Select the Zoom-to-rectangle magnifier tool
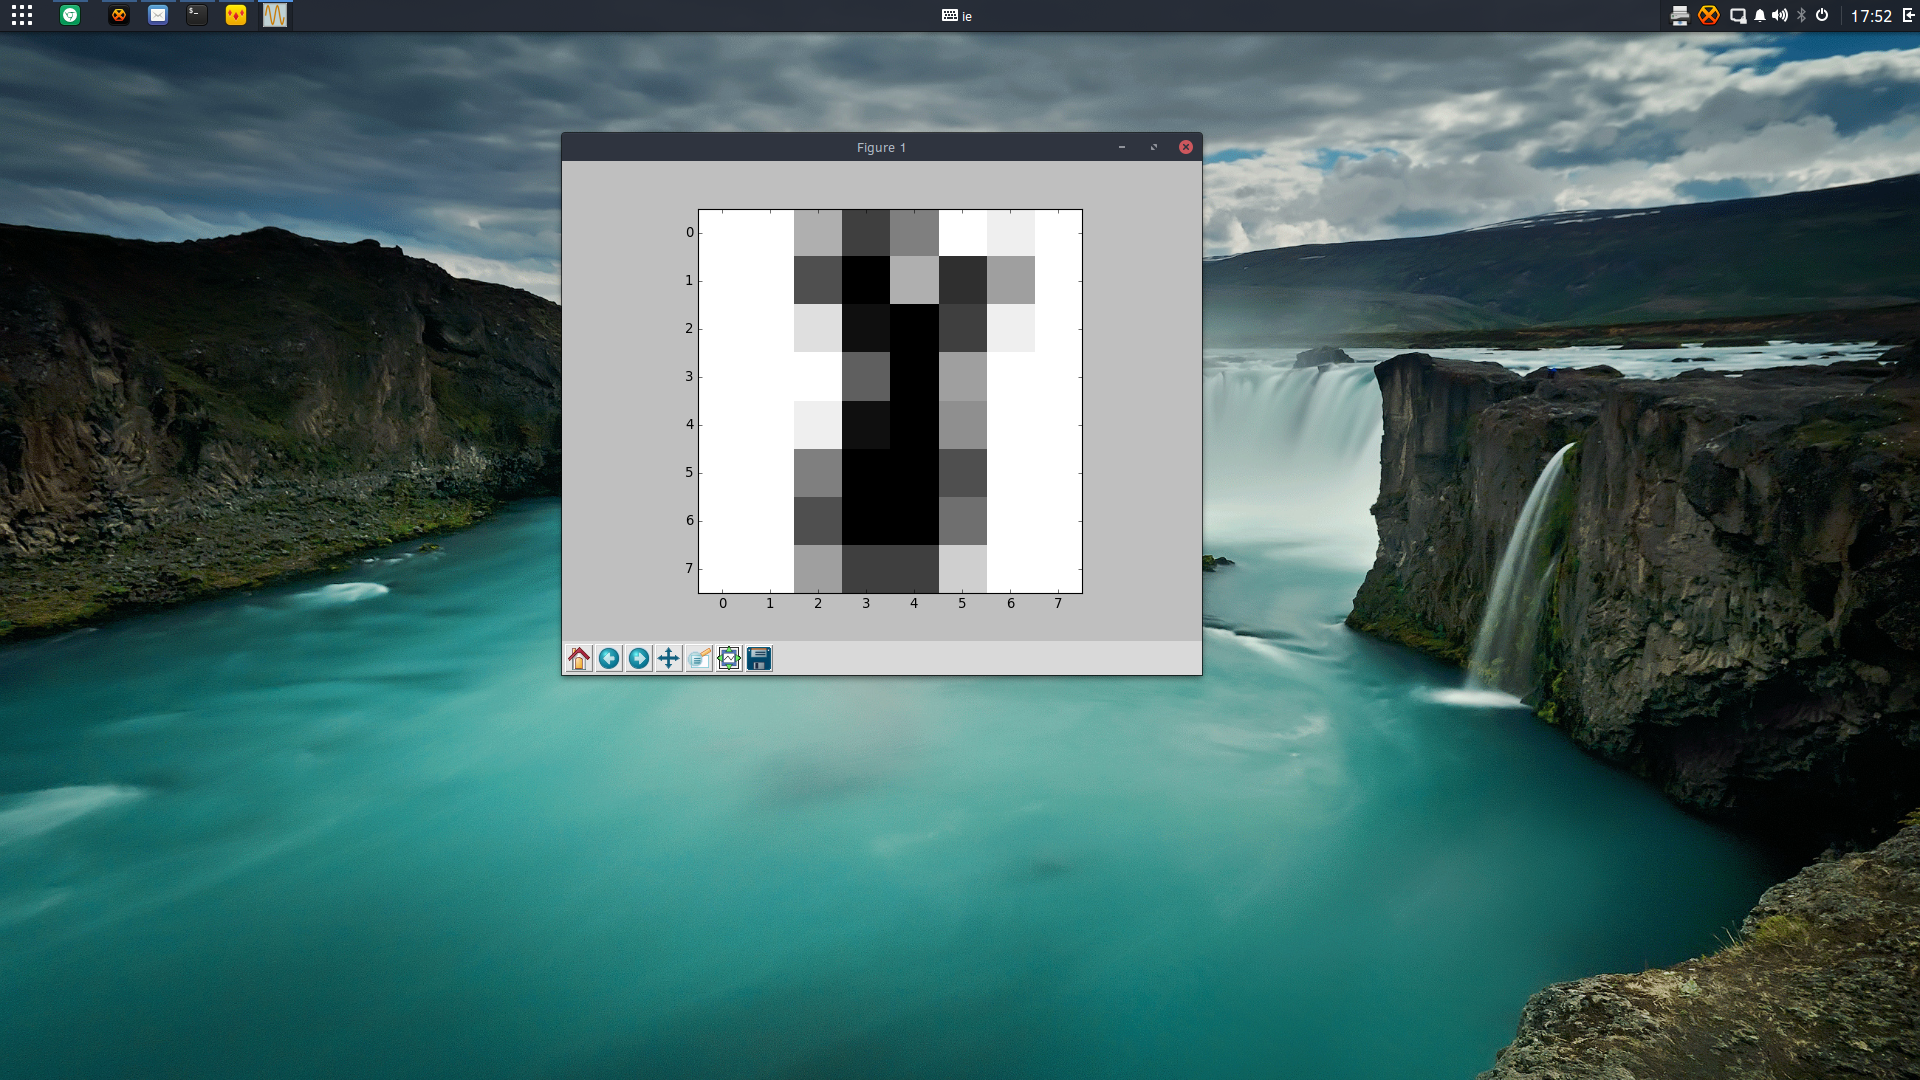The image size is (1920, 1080). tap(699, 658)
